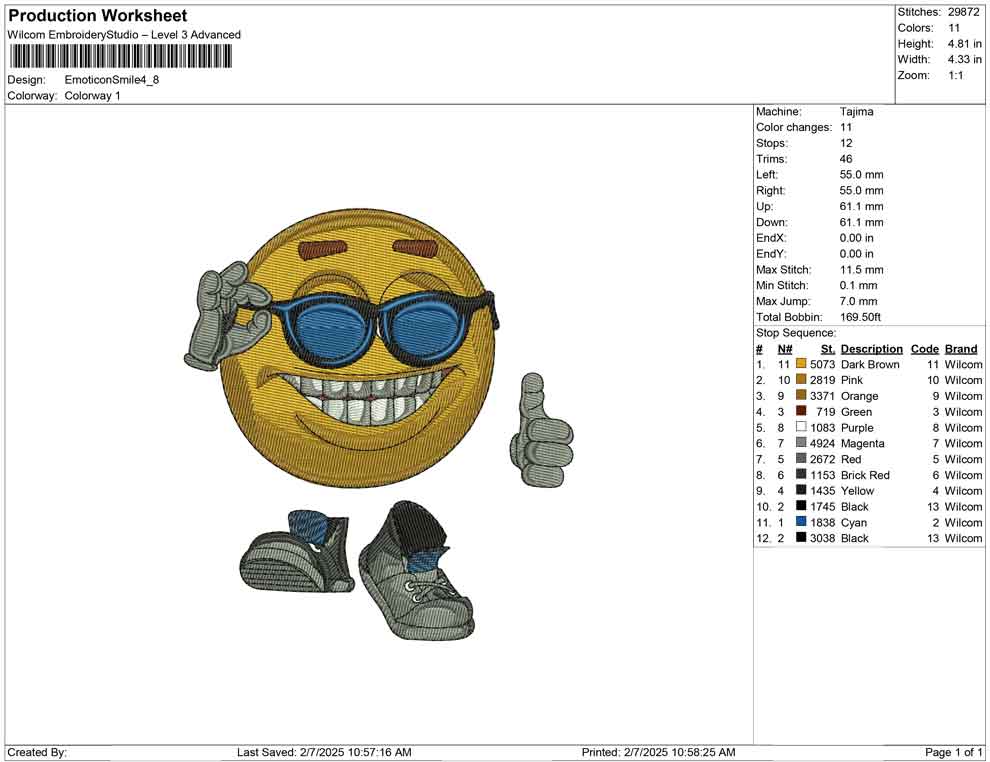Select the swatch next to 1435 Yellow
This screenshot has height=762, width=990.
[x=801, y=490]
